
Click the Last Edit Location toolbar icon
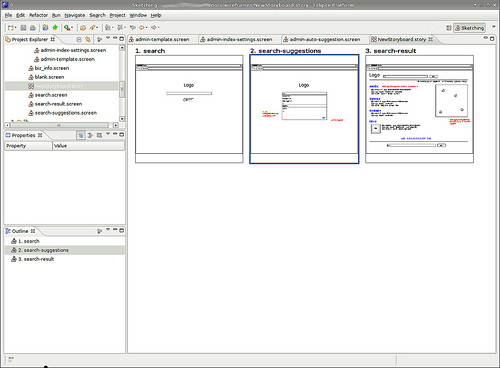tap(133, 28)
